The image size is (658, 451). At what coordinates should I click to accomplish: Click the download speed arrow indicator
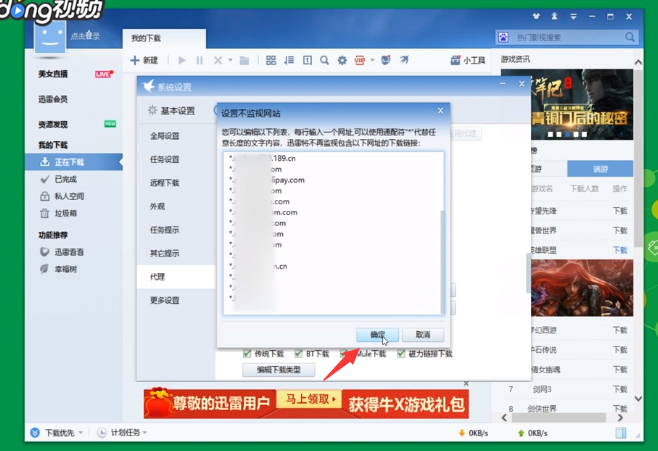462,433
